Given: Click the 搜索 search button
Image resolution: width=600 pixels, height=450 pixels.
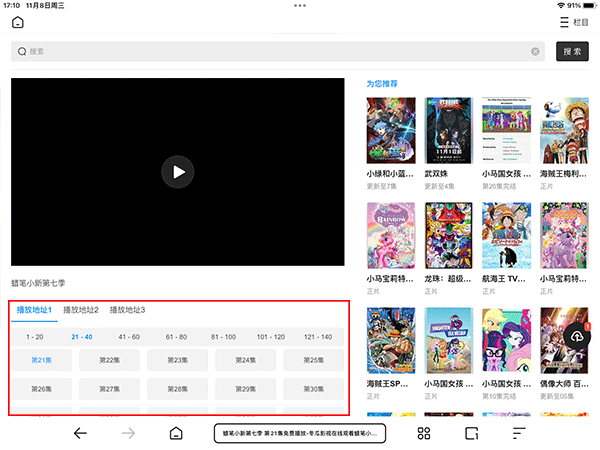Looking at the screenshot, I should pos(572,51).
